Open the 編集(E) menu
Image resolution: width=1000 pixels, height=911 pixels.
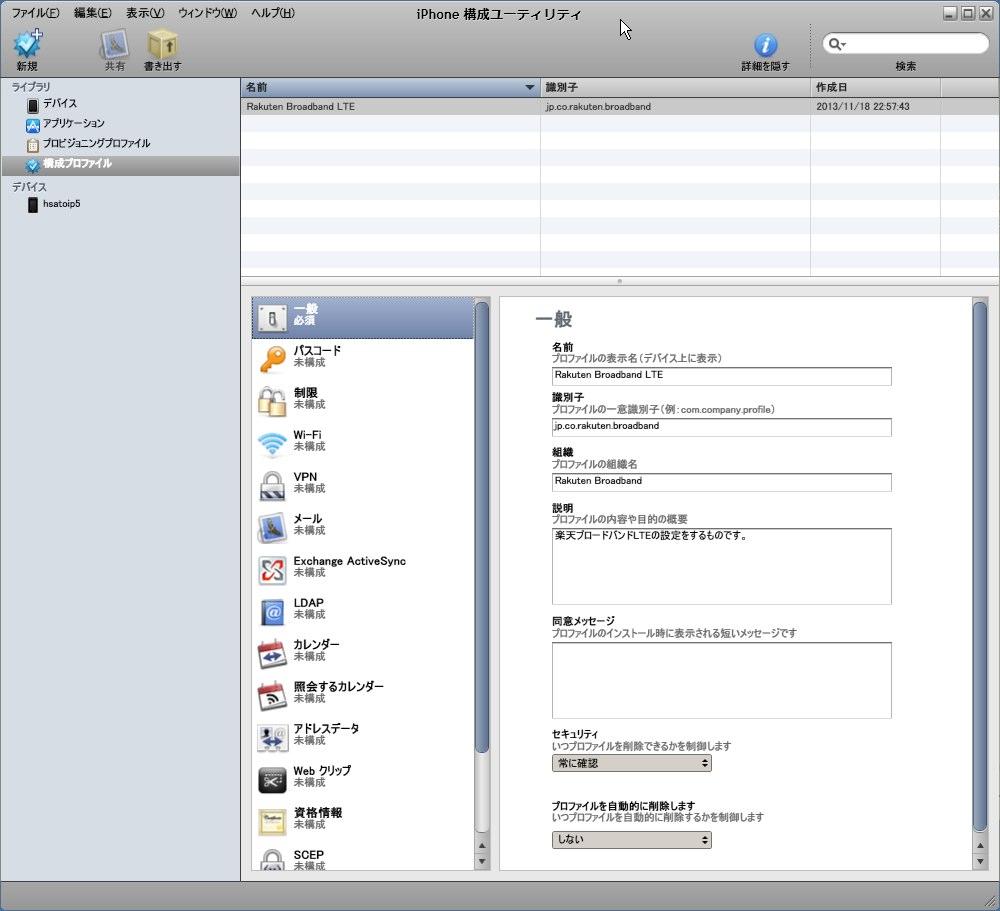pyautogui.click(x=92, y=13)
